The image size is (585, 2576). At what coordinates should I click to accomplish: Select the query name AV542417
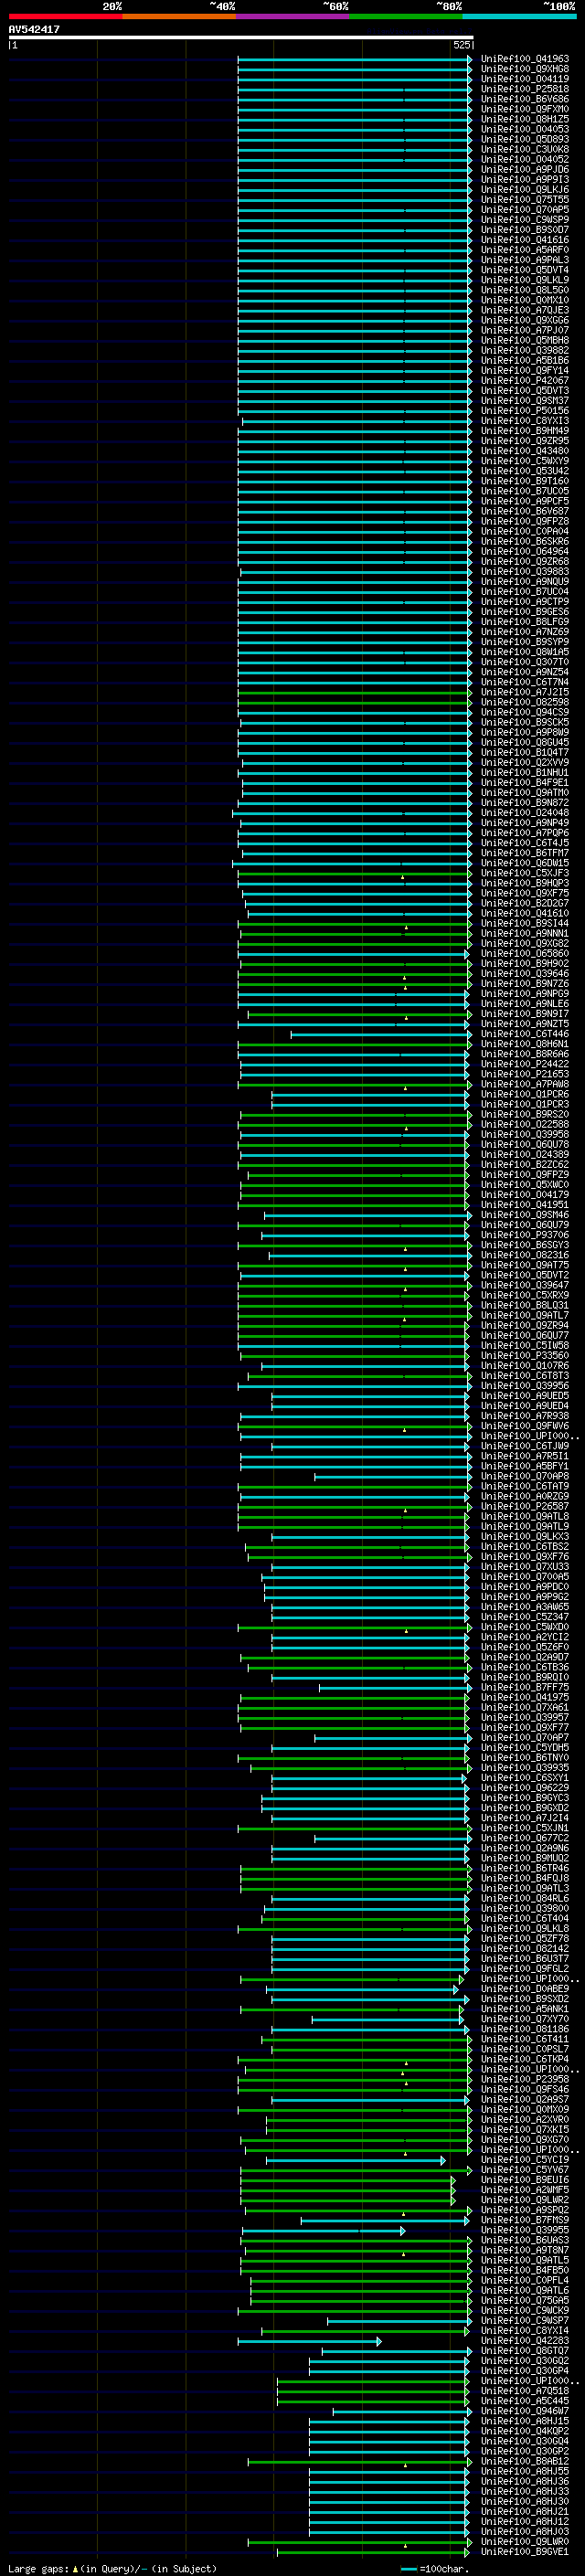click(x=34, y=29)
